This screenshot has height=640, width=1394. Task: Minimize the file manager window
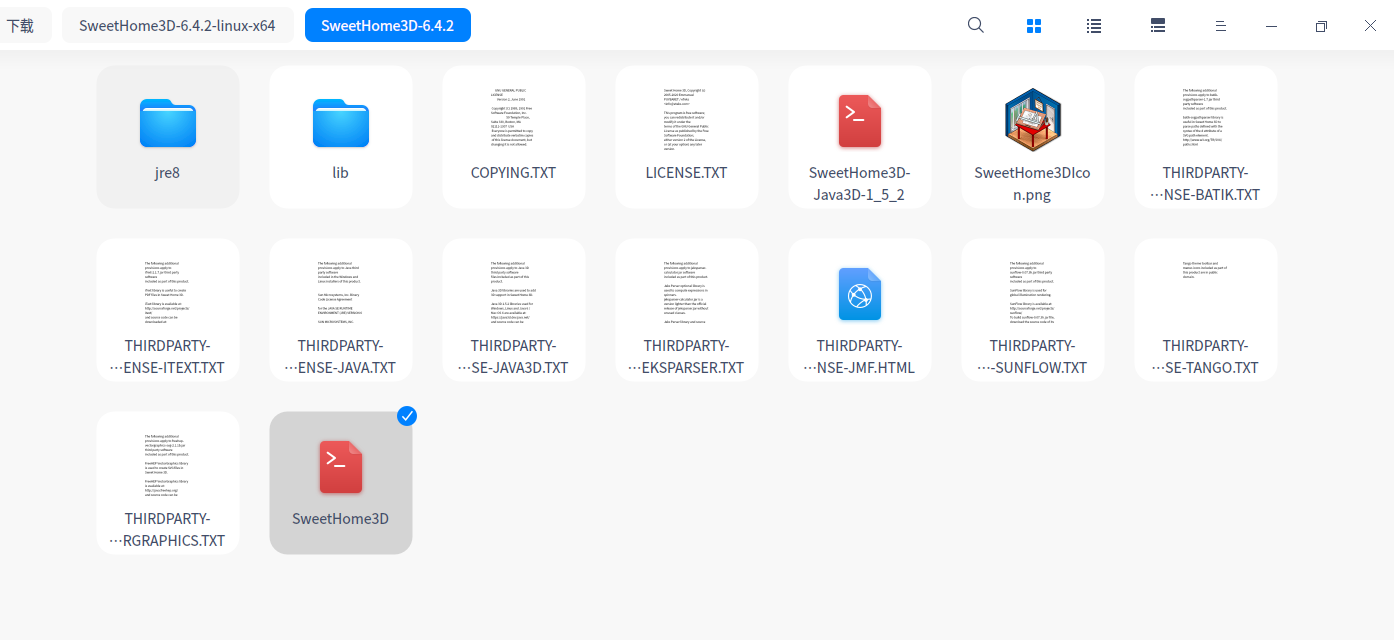(x=1272, y=26)
